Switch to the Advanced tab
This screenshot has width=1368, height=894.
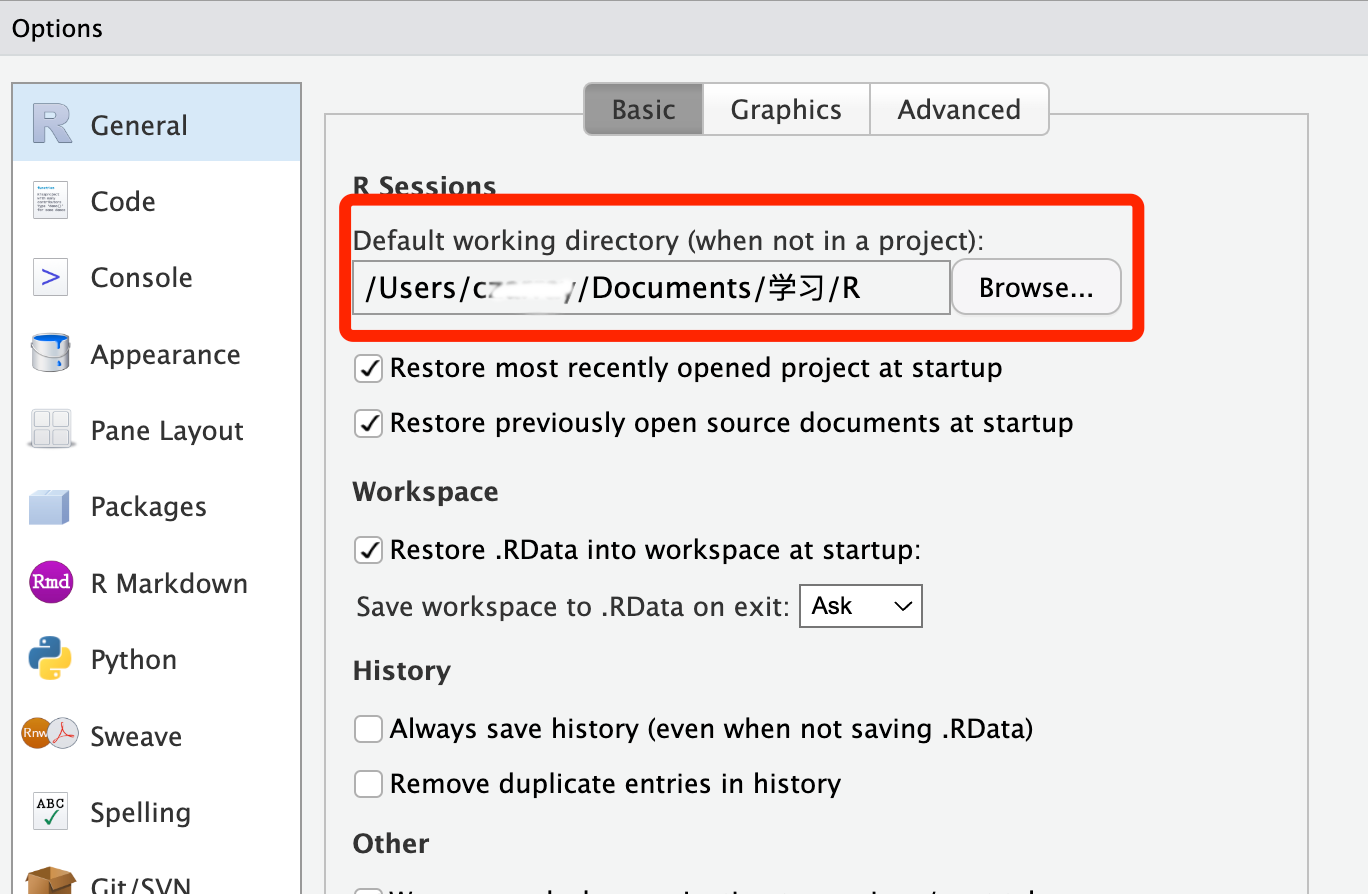point(958,109)
